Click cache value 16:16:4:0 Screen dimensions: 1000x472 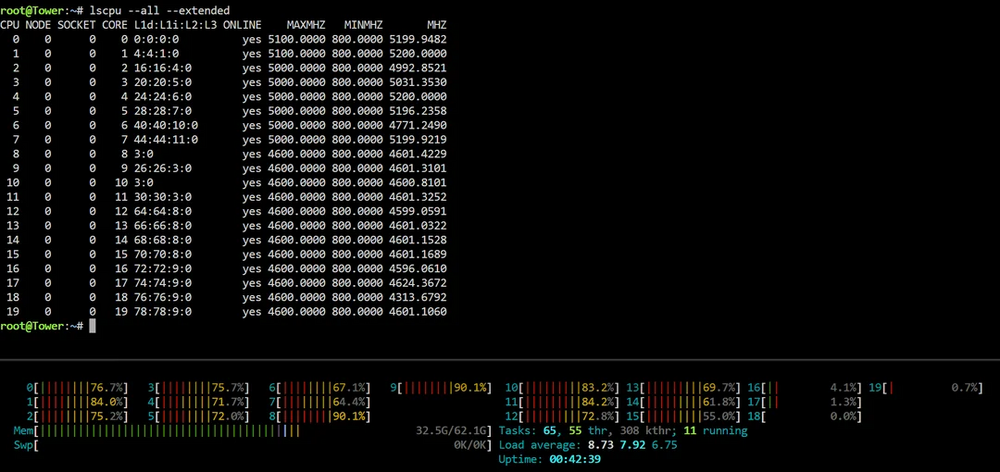(163, 68)
